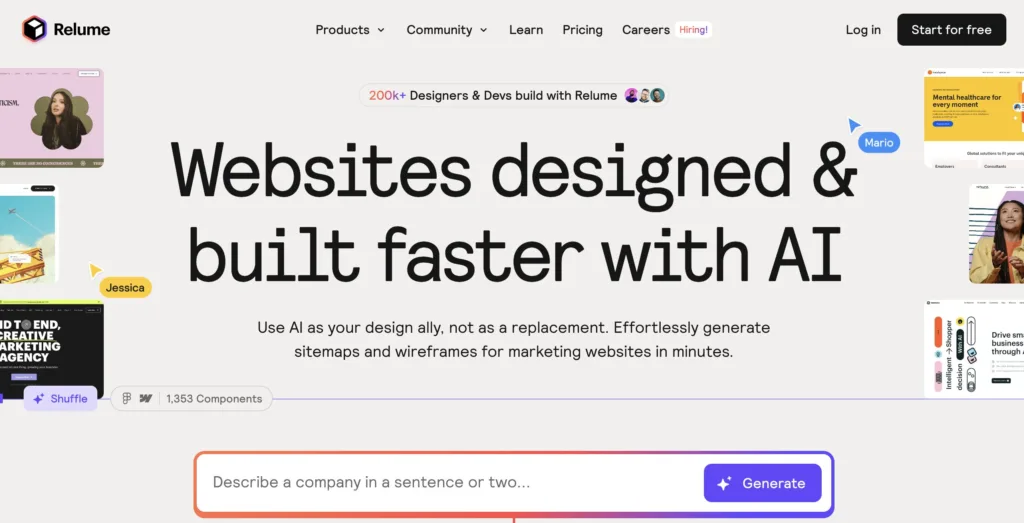Click the Log in link
This screenshot has height=523, width=1024.
(863, 29)
